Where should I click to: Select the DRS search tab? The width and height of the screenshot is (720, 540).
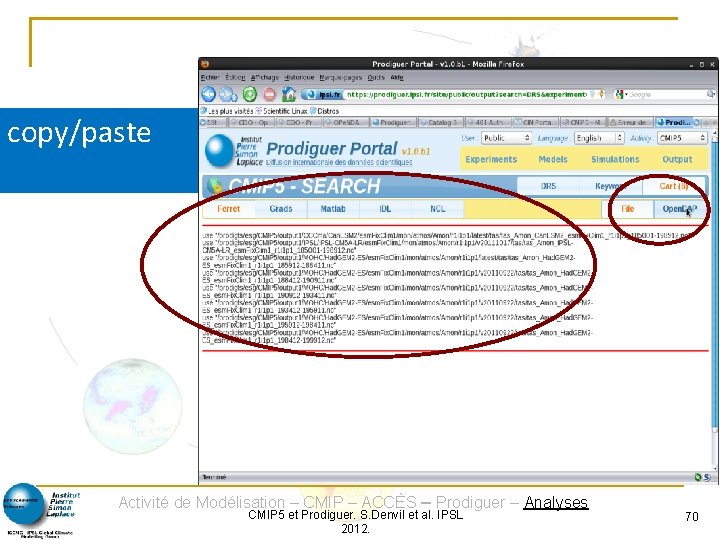pos(548,186)
